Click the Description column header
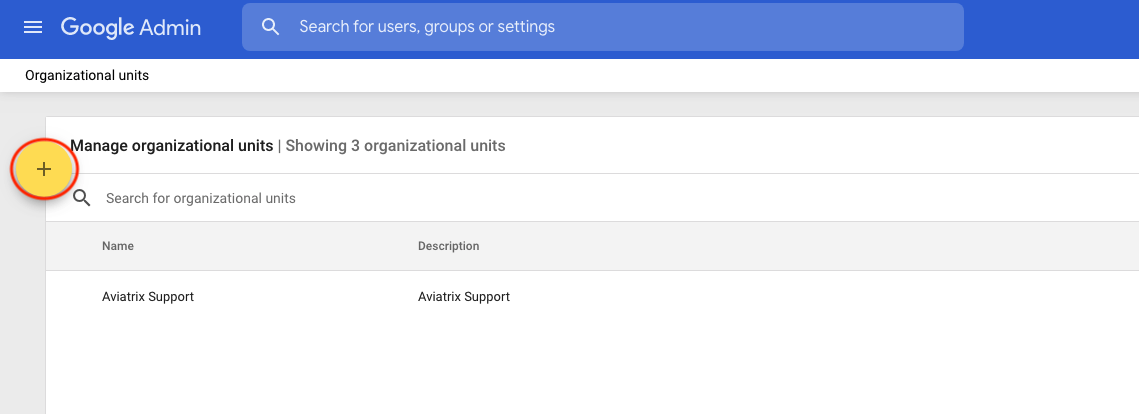Image resolution: width=1139 pixels, height=414 pixels. point(448,246)
